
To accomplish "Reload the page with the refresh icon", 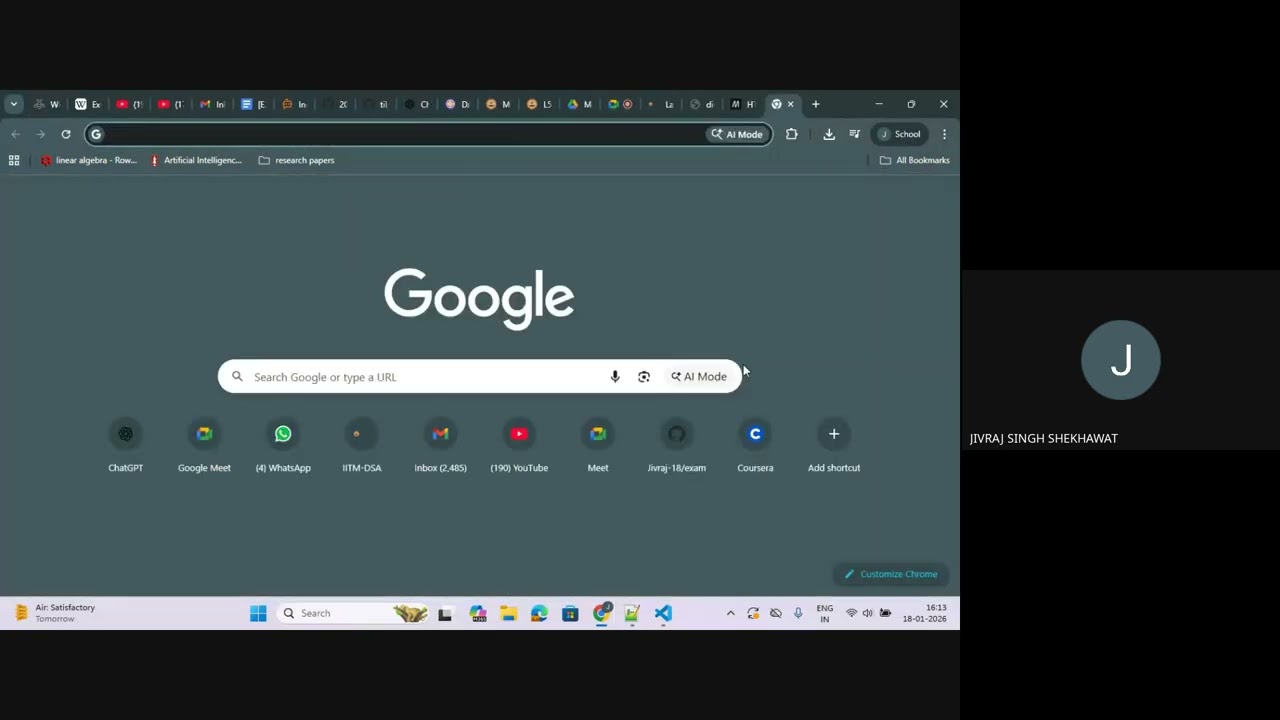I will click(66, 134).
